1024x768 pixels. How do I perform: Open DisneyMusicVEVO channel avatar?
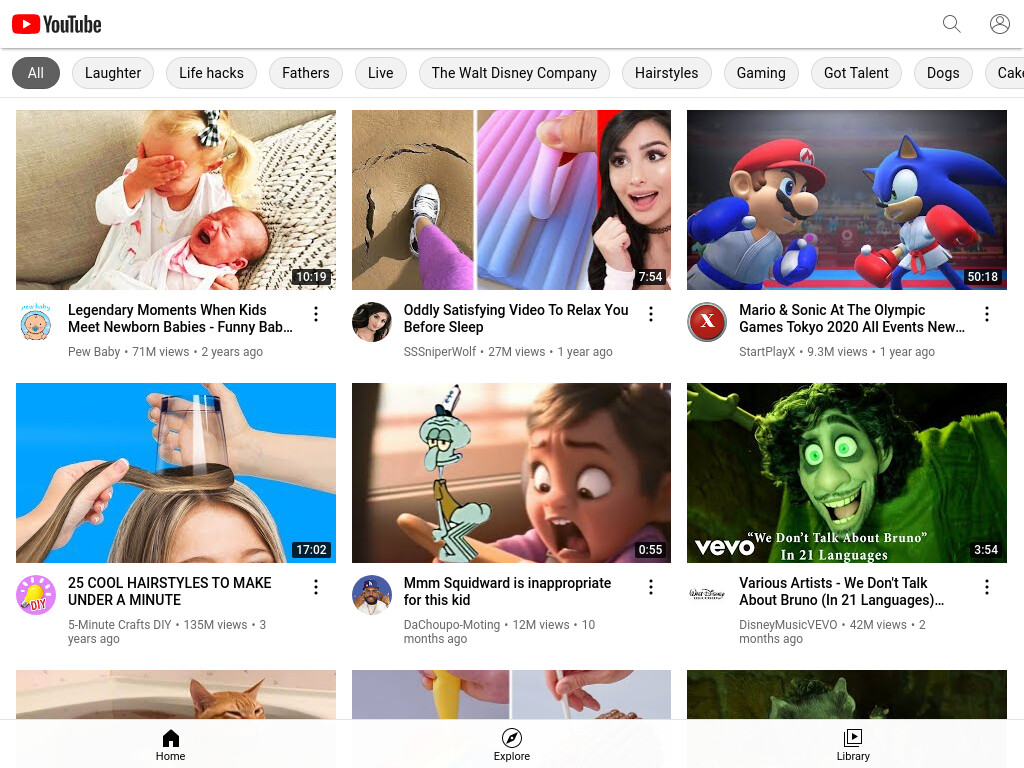707,594
